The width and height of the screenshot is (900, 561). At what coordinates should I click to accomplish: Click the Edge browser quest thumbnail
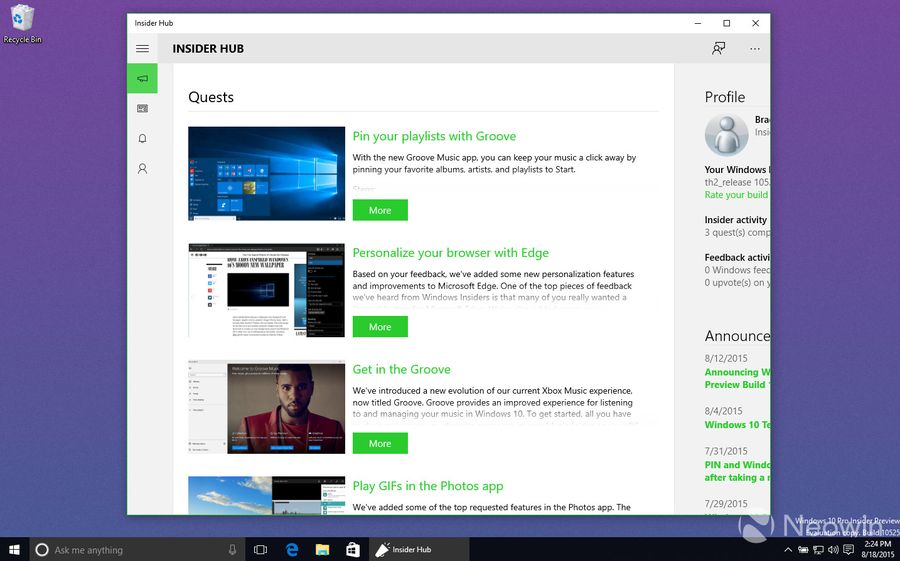point(266,291)
